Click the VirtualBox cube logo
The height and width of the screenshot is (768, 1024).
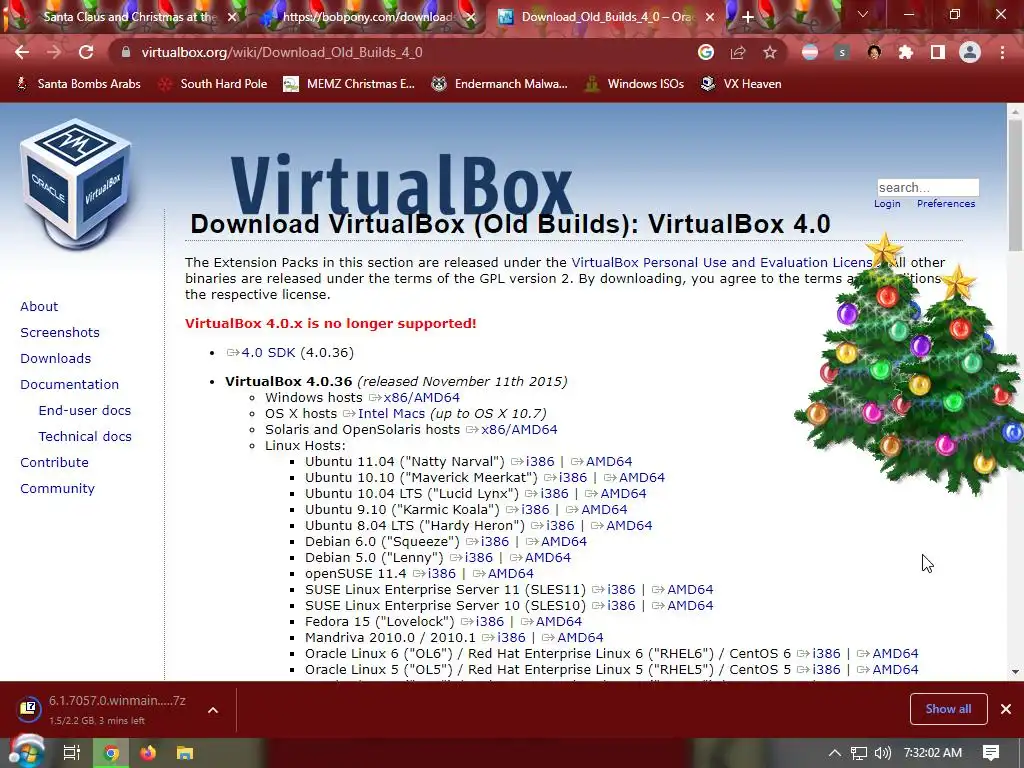[x=77, y=183]
